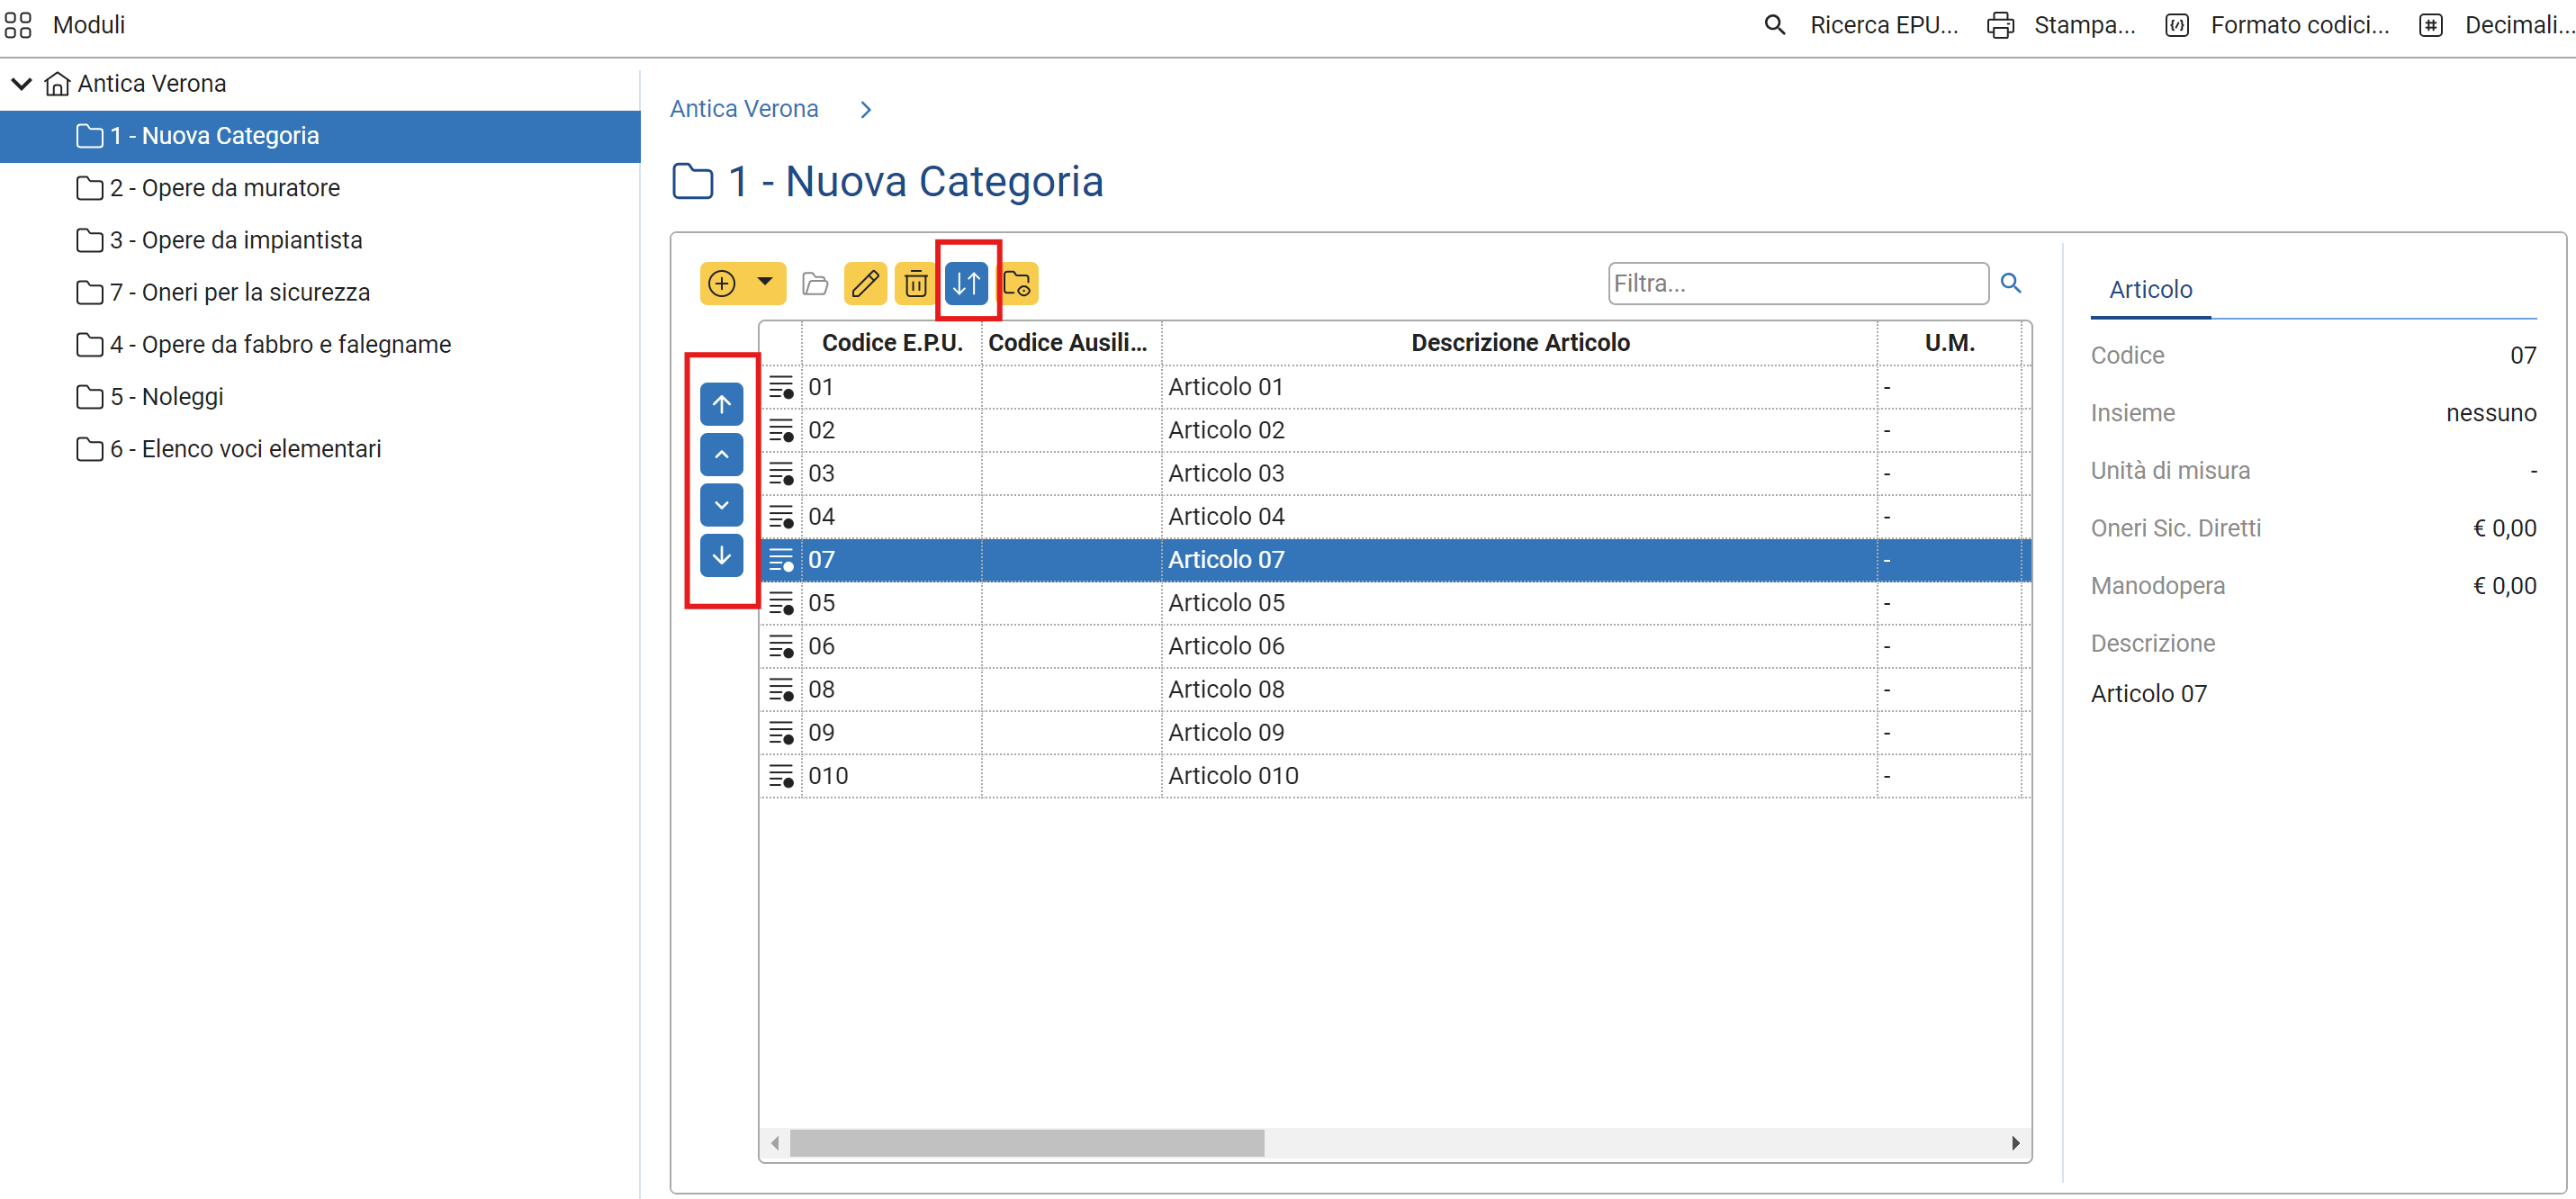Click the add new item plus button
The height and width of the screenshot is (1199, 2576).
[x=721, y=283]
